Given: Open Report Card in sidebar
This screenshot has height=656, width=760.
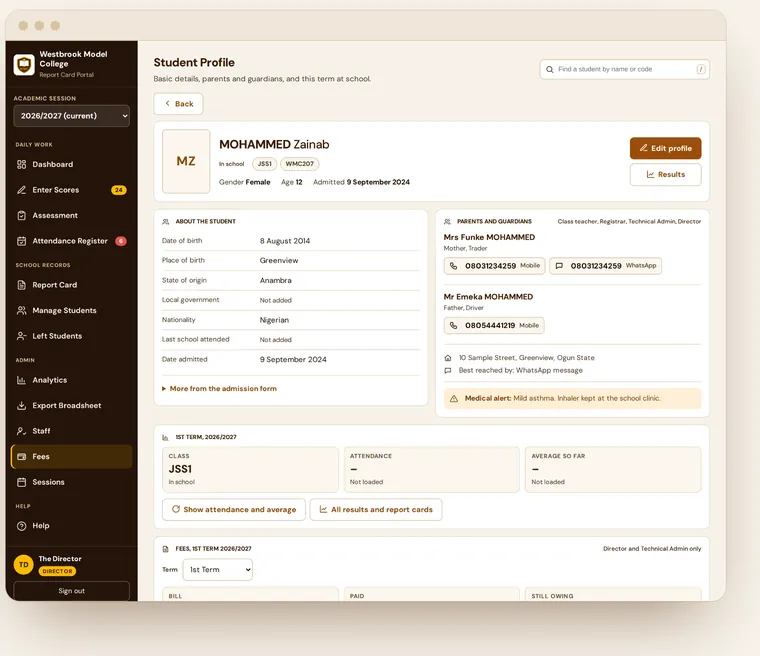Looking at the screenshot, I should [x=71, y=285].
